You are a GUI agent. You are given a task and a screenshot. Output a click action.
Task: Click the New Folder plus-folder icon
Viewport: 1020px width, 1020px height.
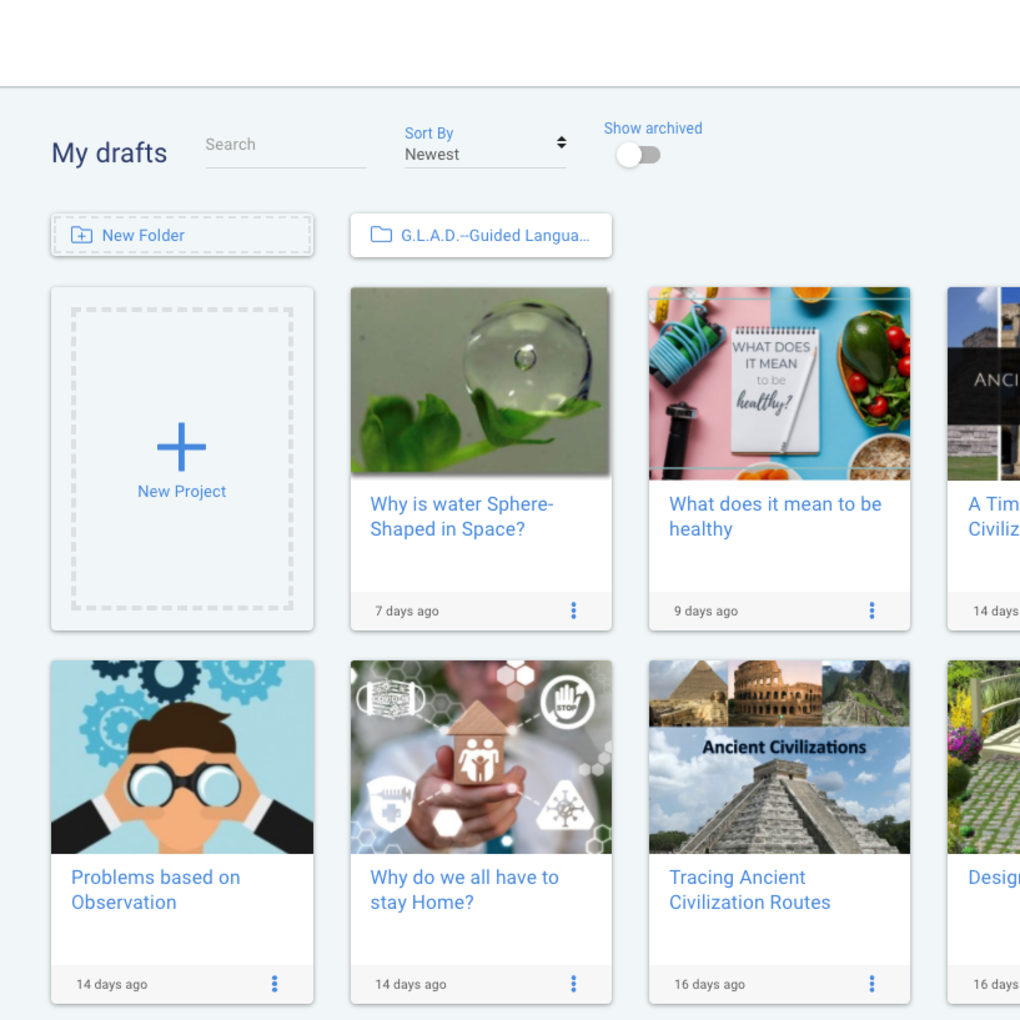(x=82, y=235)
